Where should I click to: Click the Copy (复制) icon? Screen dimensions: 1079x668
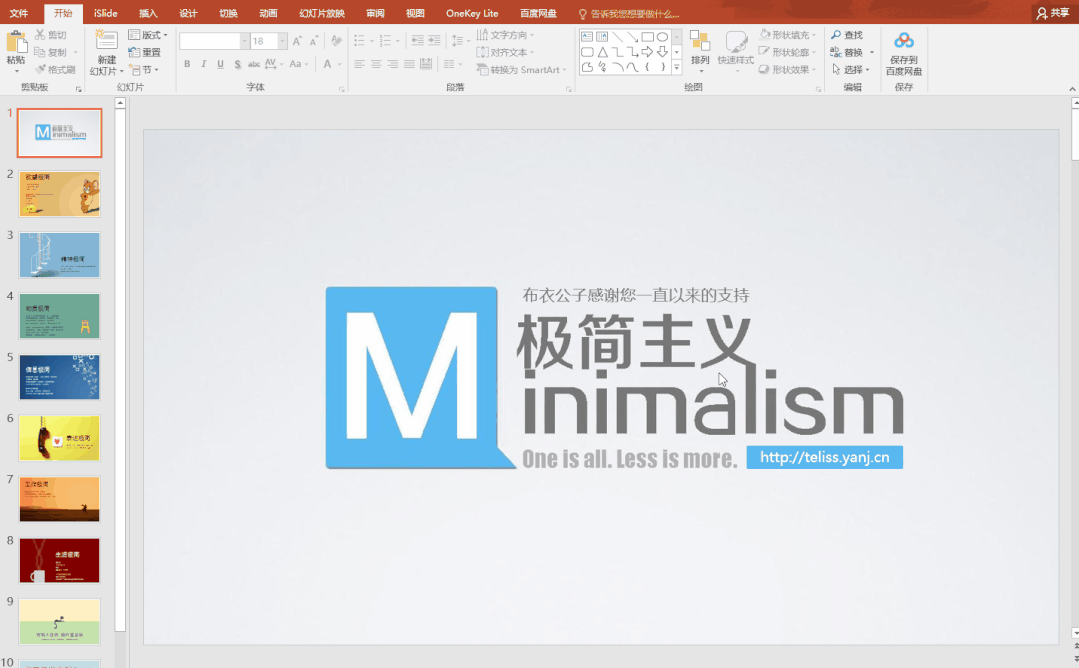(40, 52)
